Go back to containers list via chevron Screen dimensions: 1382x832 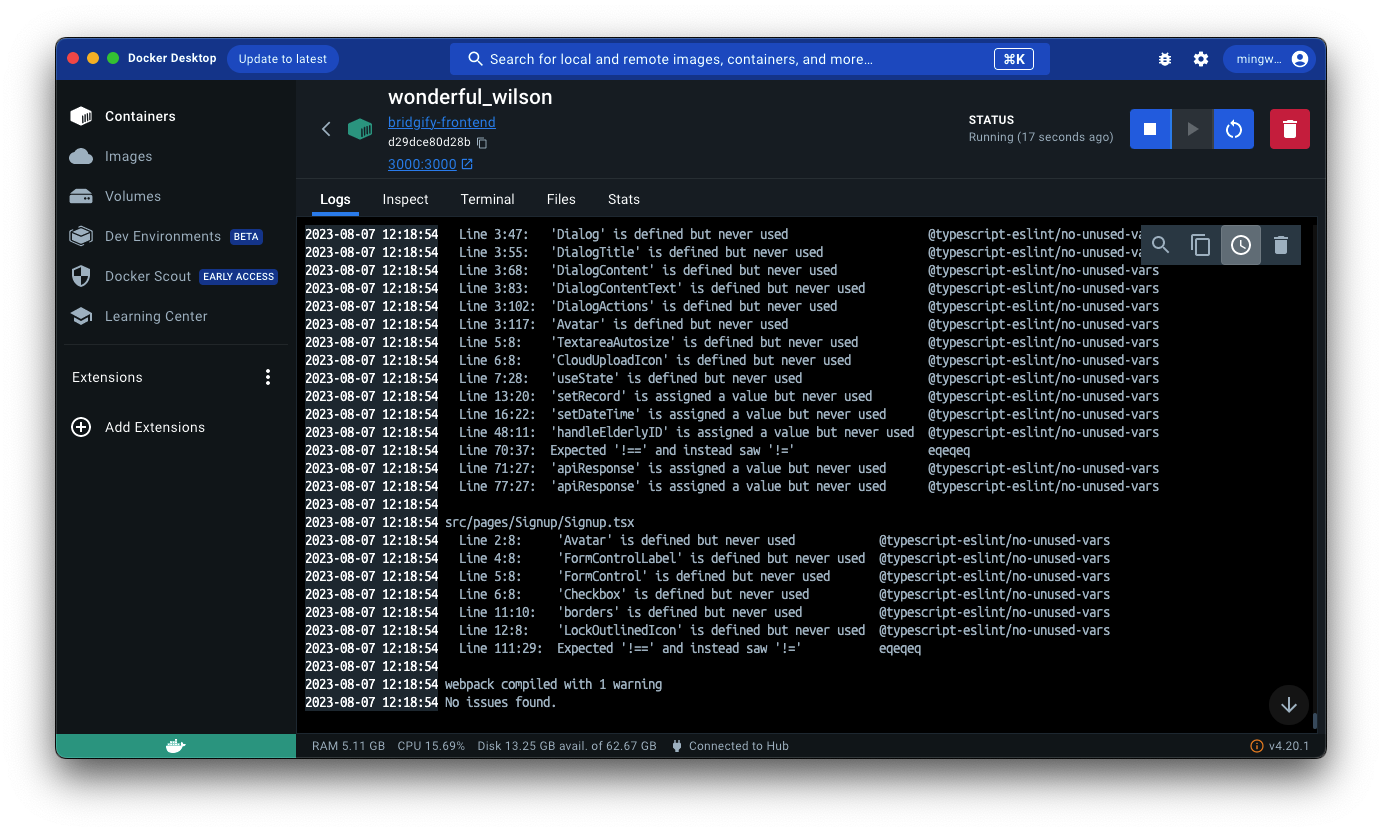coord(326,129)
